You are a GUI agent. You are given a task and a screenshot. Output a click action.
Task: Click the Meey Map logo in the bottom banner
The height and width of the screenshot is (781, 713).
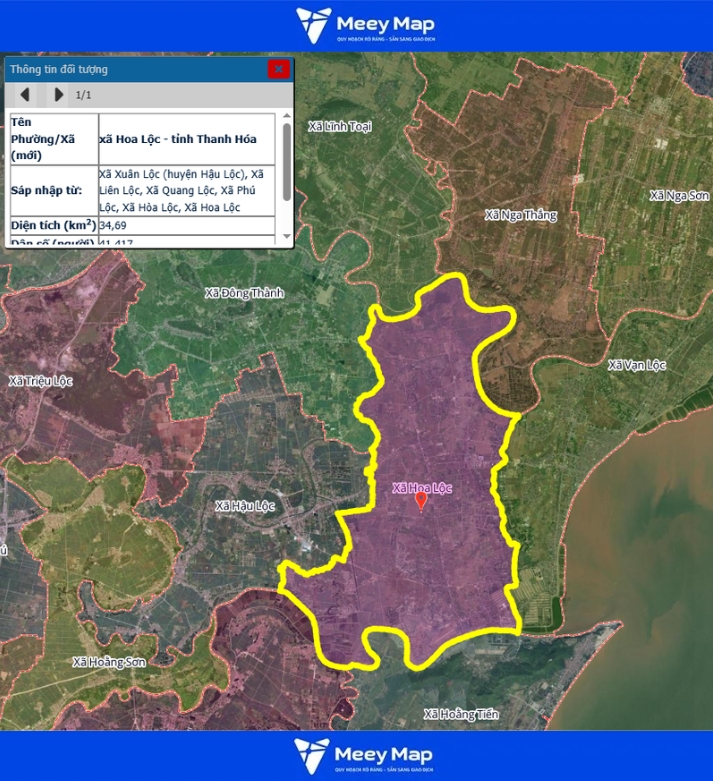click(356, 755)
